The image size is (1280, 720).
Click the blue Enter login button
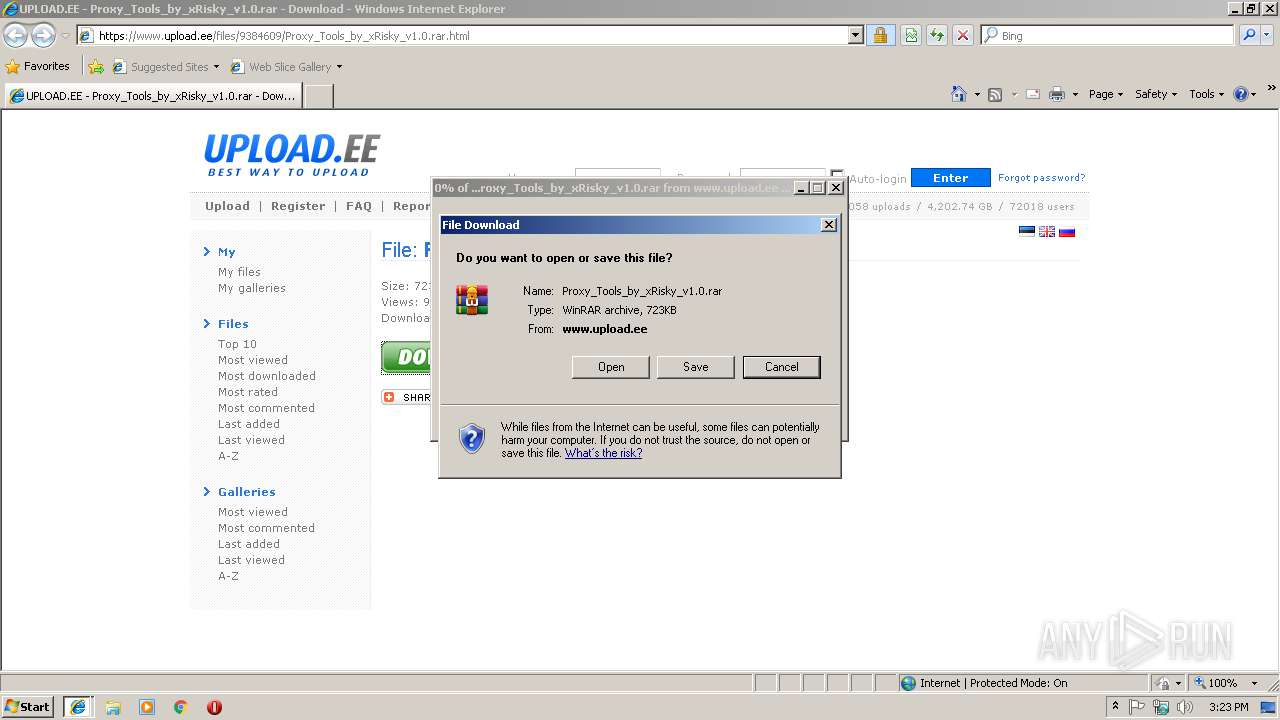(x=951, y=178)
